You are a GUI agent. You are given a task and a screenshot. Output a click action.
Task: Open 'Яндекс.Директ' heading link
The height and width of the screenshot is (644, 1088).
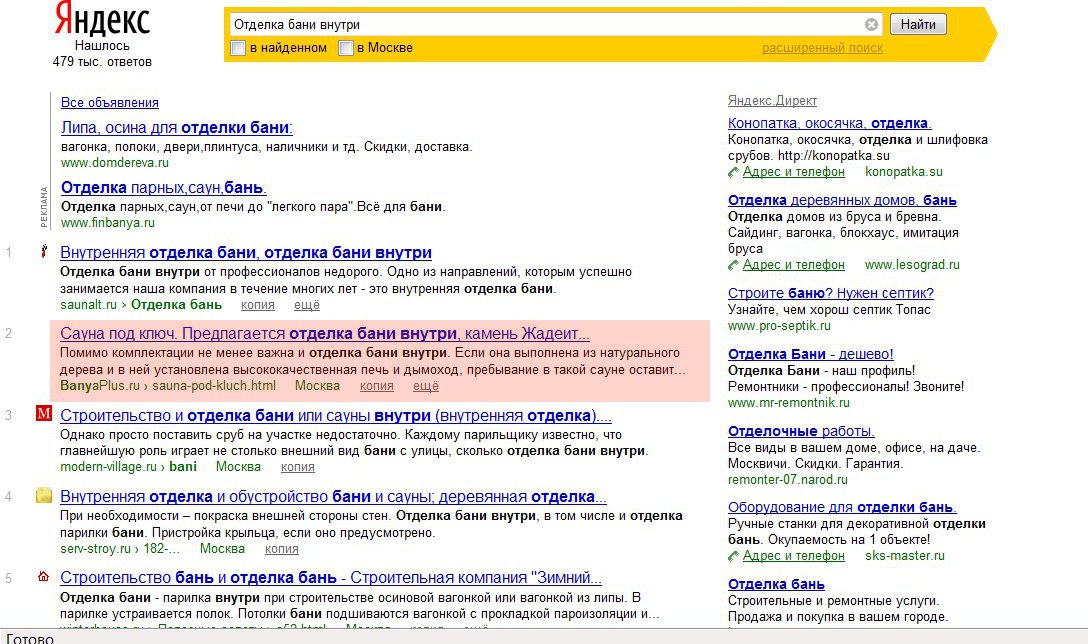click(772, 101)
